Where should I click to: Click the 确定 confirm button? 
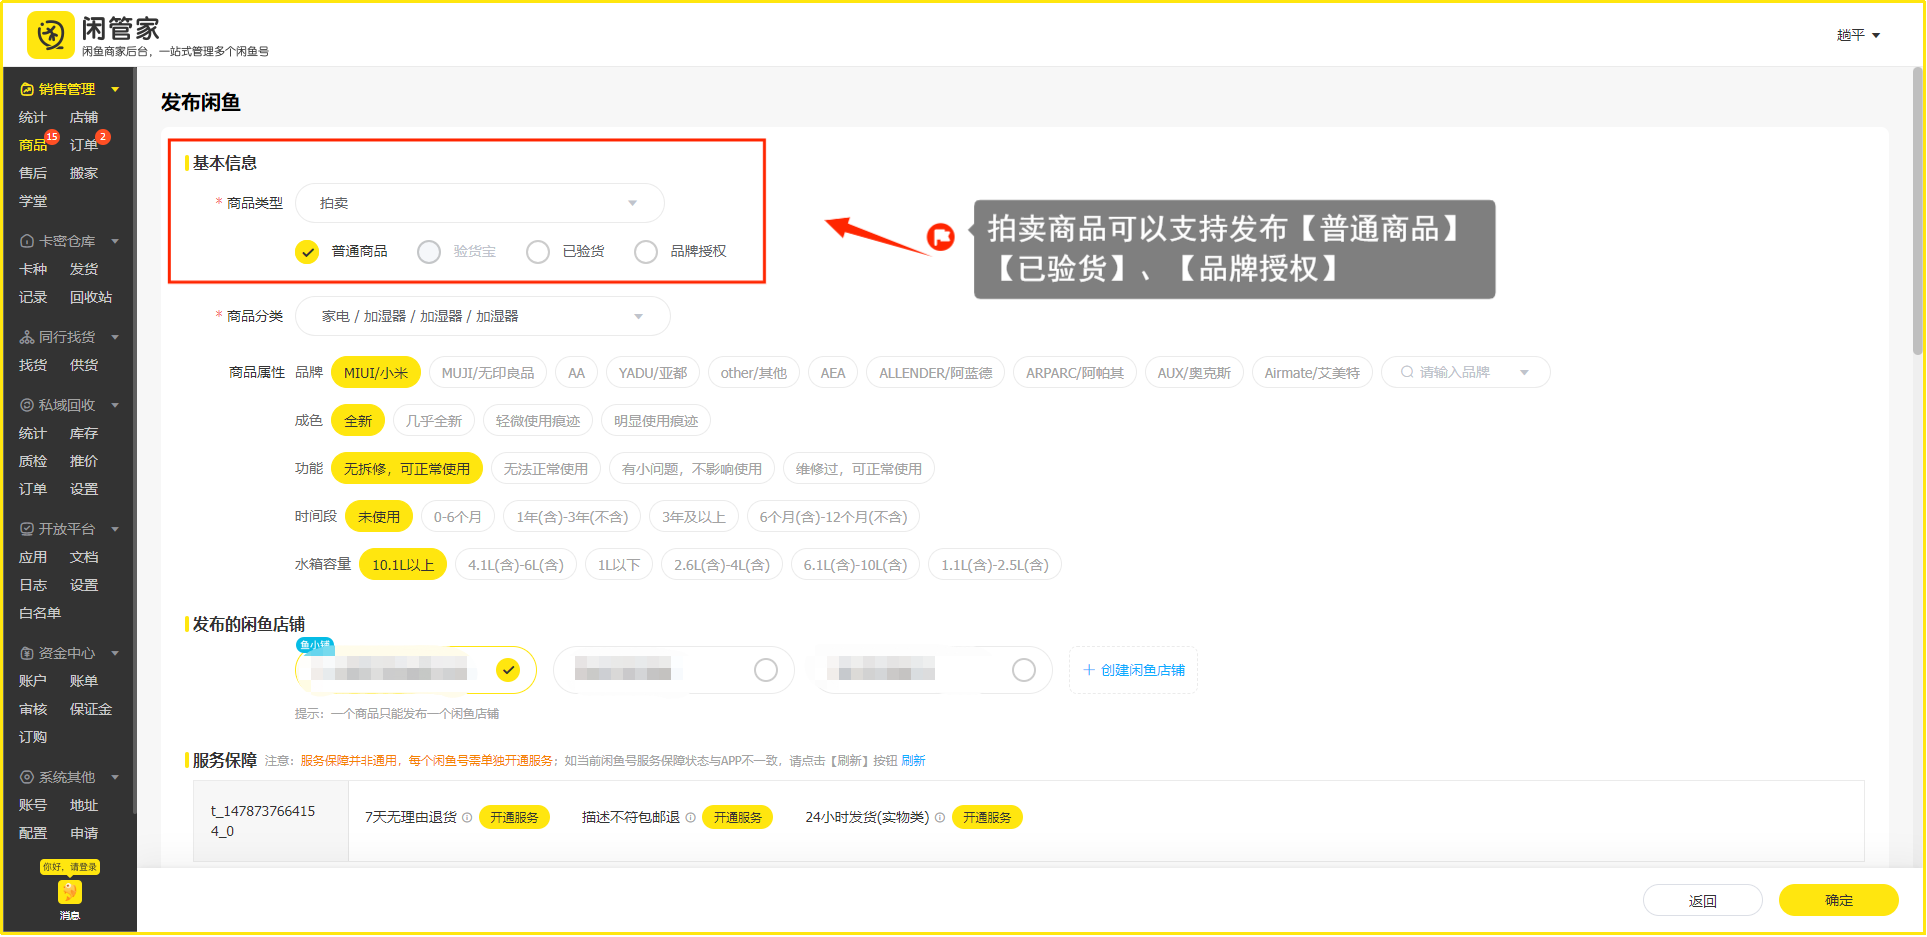coord(1838,900)
